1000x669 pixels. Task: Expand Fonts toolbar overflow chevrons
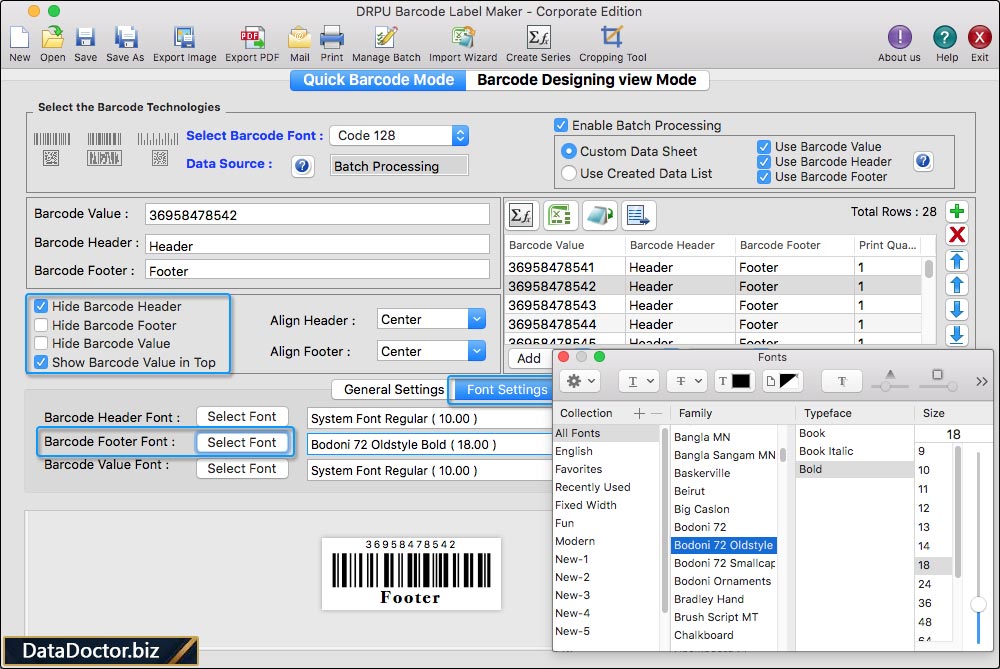coord(982,381)
